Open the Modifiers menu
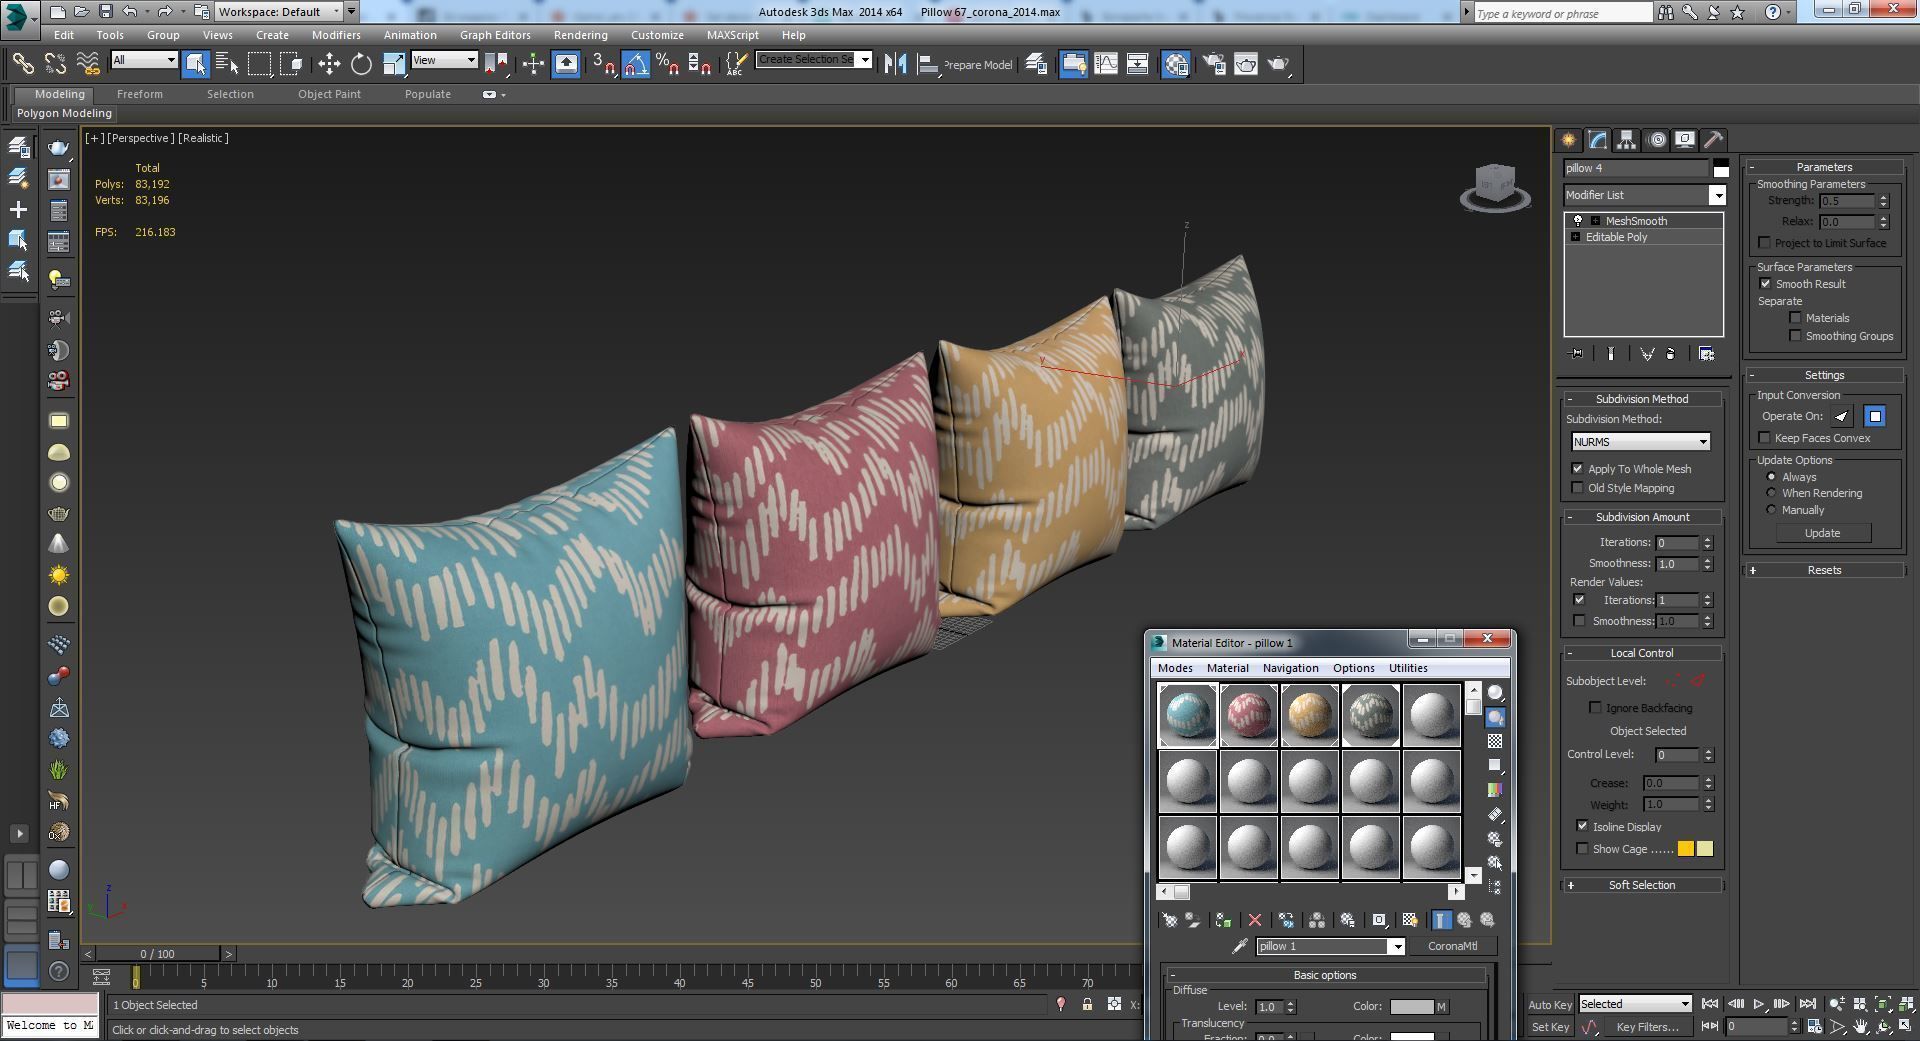Image resolution: width=1920 pixels, height=1041 pixels. tap(335, 35)
